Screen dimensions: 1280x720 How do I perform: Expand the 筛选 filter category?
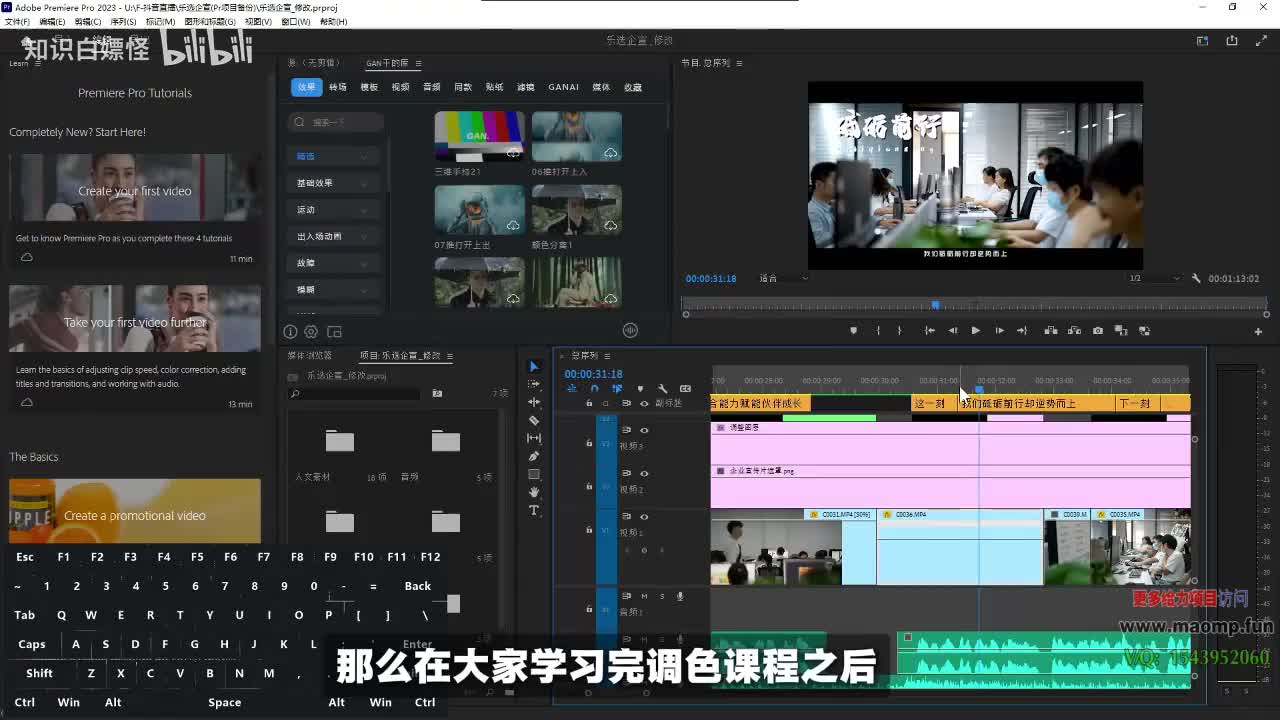(334, 156)
